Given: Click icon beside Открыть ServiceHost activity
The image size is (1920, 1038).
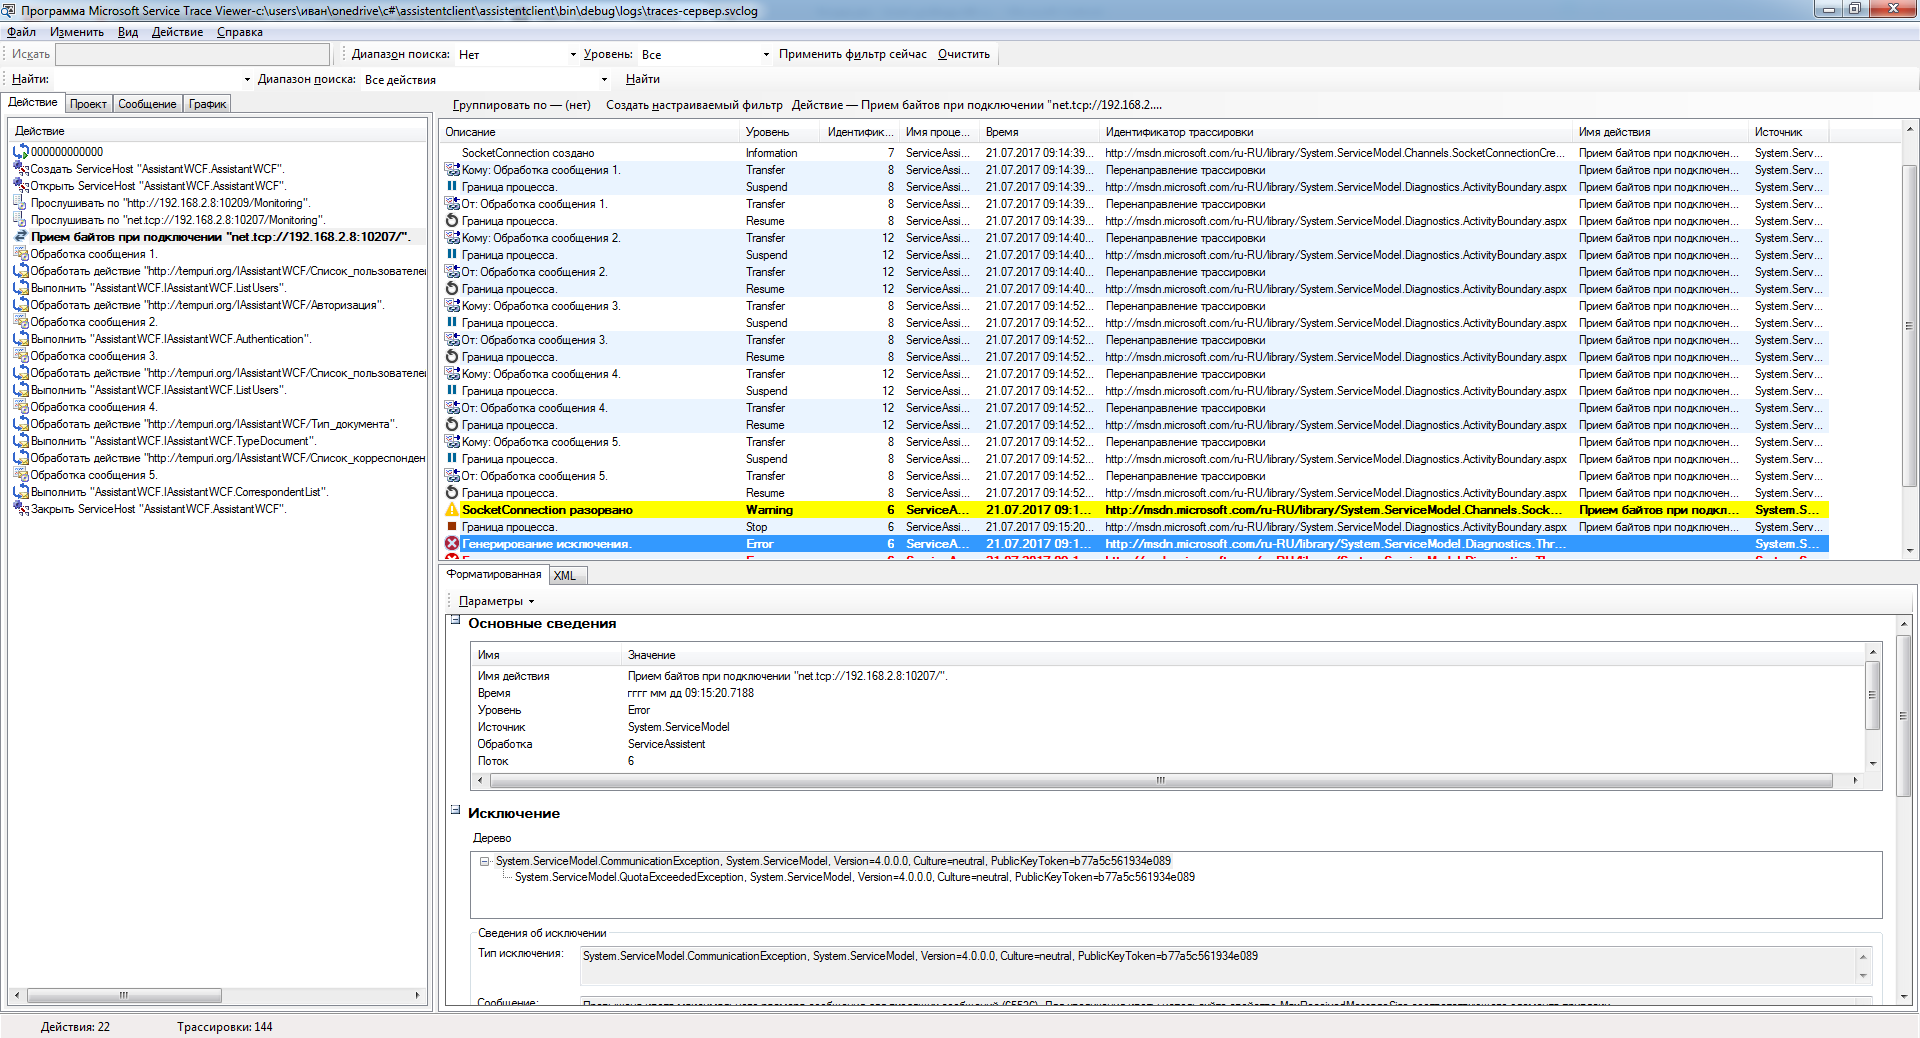Looking at the screenshot, I should [x=21, y=186].
